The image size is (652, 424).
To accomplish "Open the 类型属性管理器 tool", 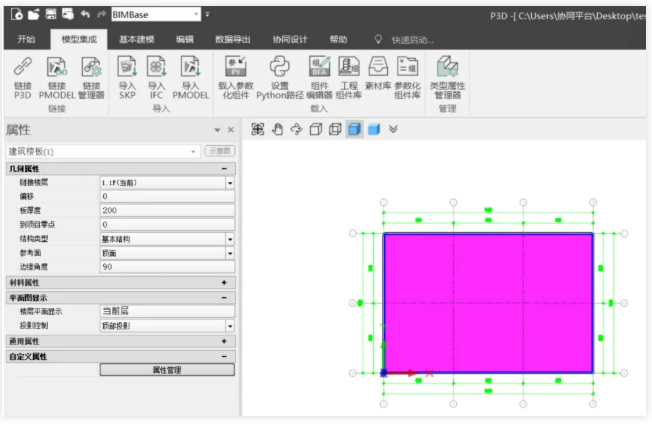I will pos(447,78).
